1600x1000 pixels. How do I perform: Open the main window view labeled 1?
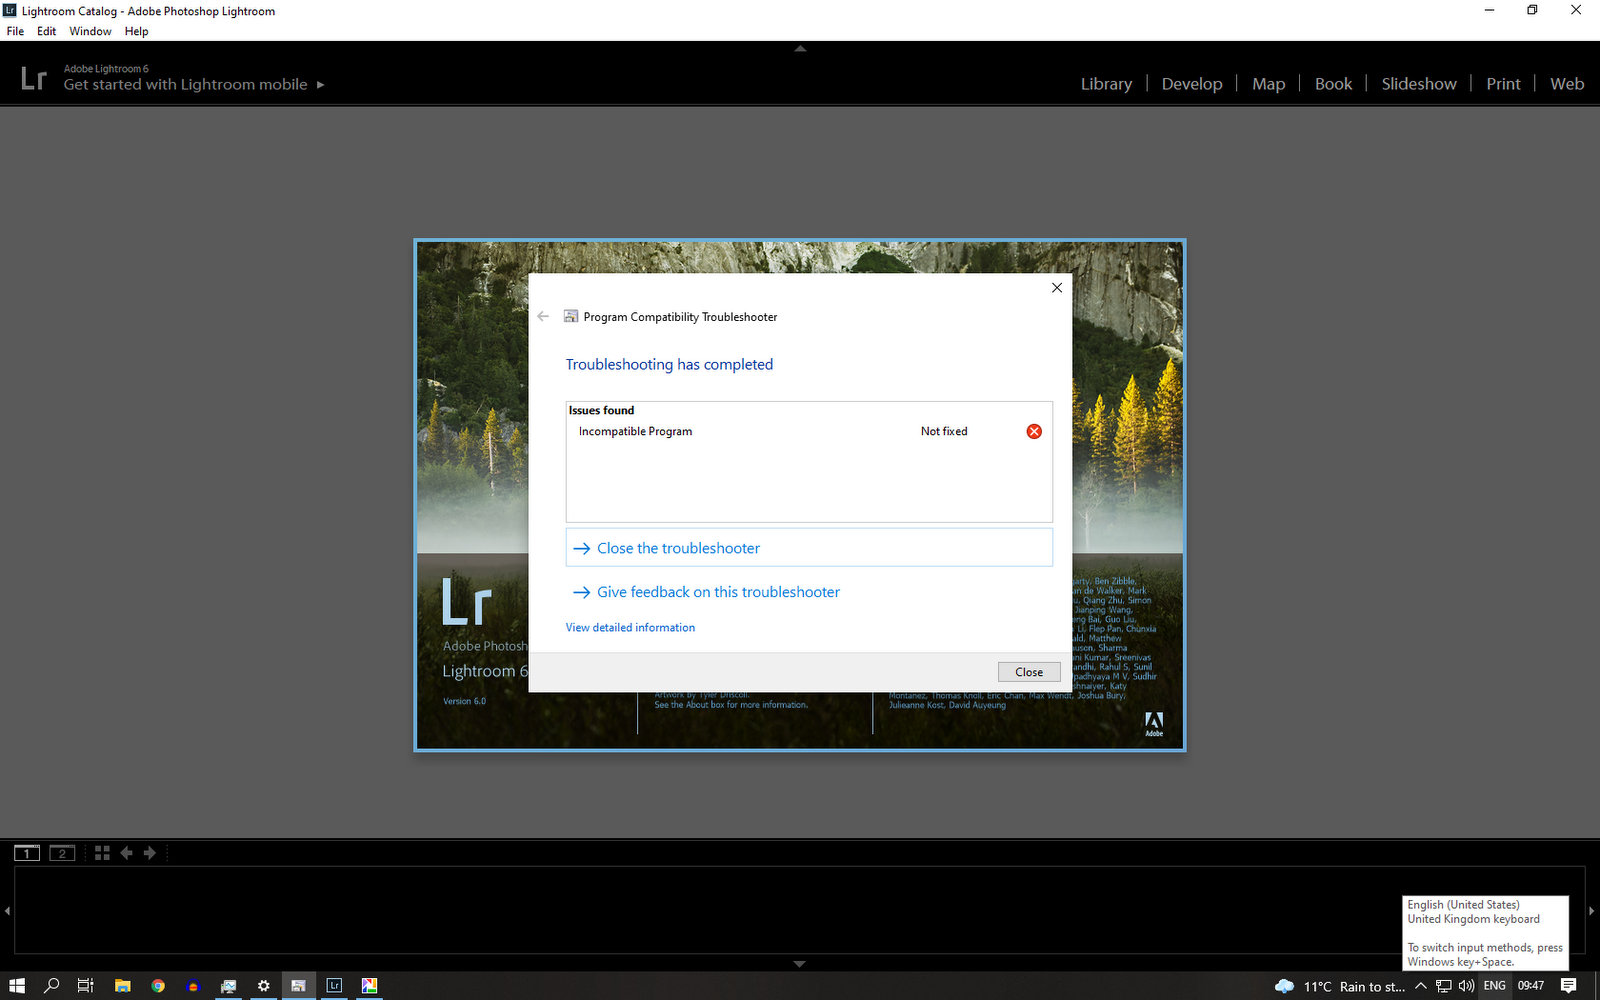pyautogui.click(x=27, y=852)
